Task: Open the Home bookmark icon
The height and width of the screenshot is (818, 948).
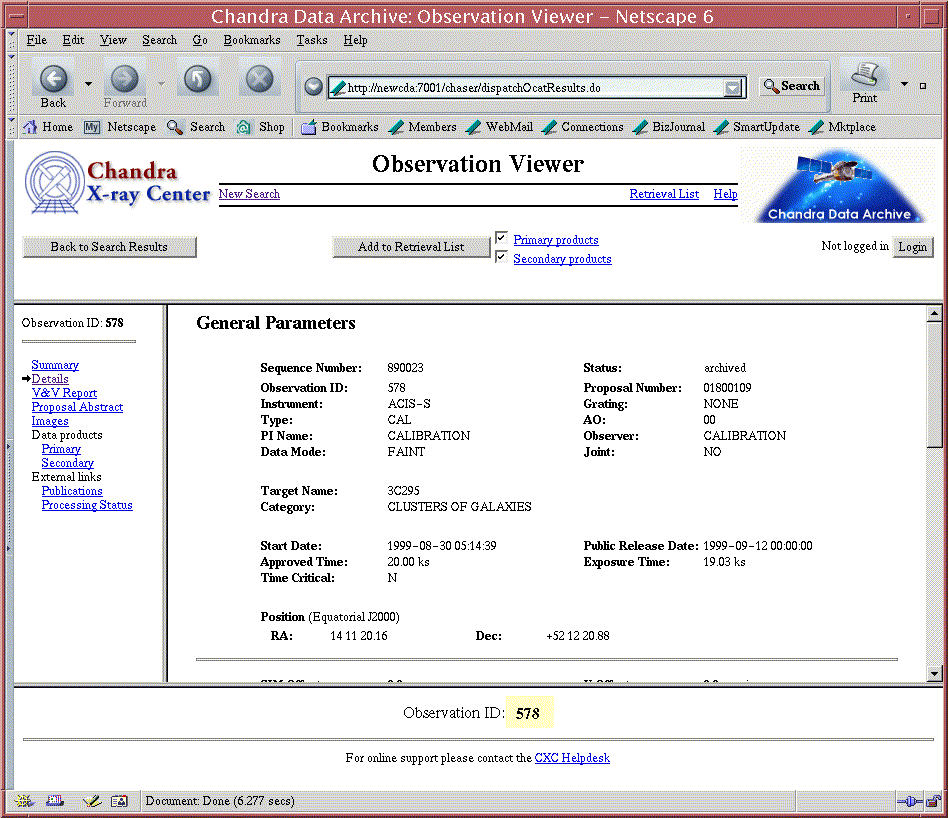Action: point(30,127)
